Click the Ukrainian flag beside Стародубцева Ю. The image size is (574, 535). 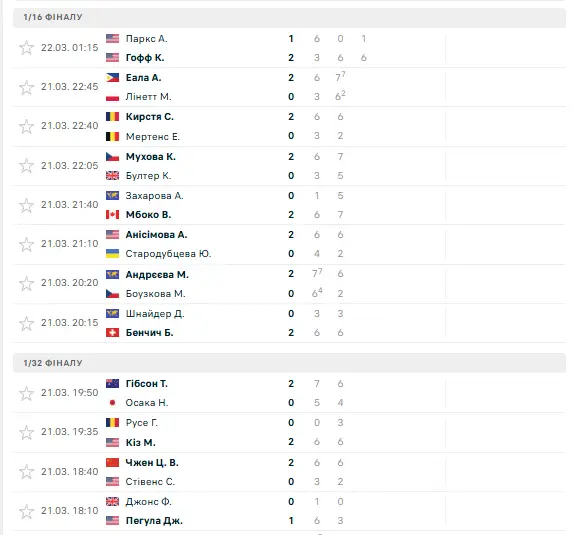coord(112,253)
